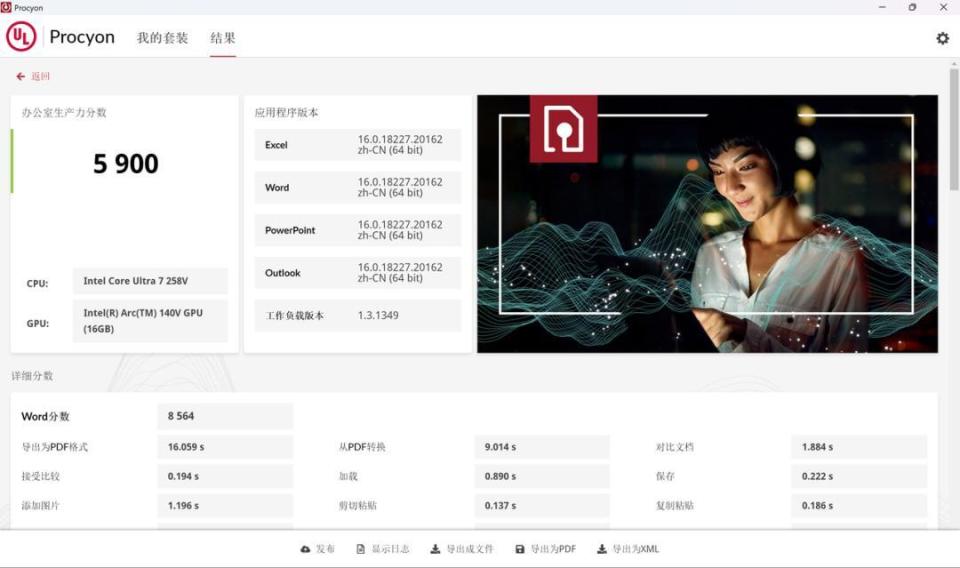Click the 添加图片 metric label

pos(40,506)
